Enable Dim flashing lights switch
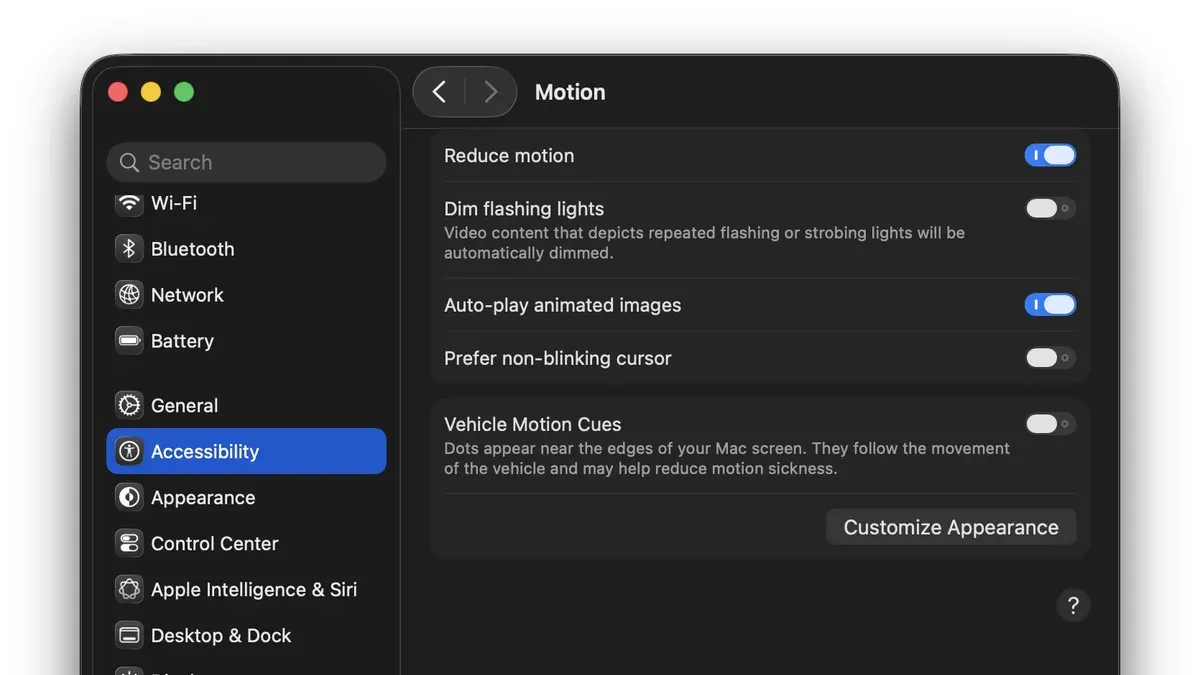Image resolution: width=1200 pixels, height=675 pixels. [x=1050, y=208]
